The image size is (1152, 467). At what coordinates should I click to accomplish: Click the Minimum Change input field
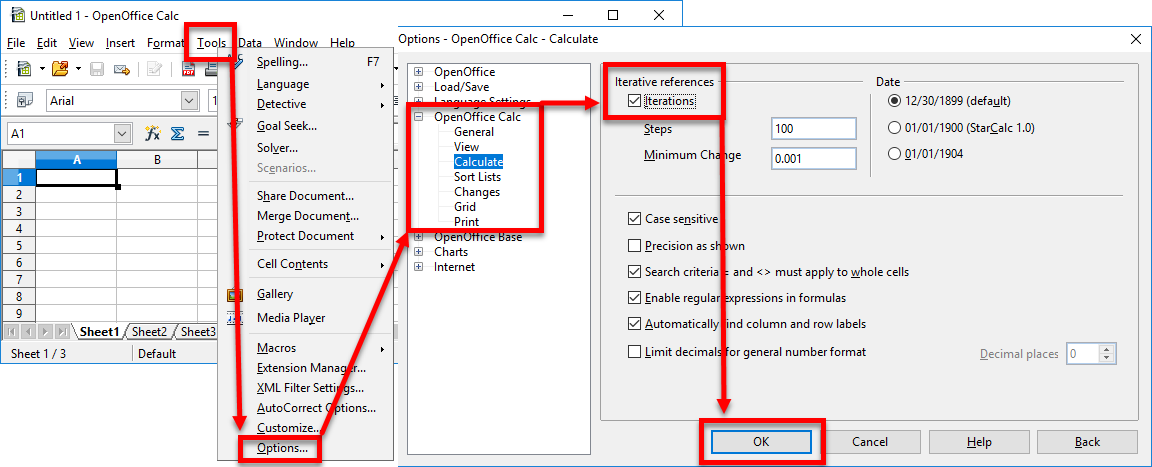coord(814,158)
